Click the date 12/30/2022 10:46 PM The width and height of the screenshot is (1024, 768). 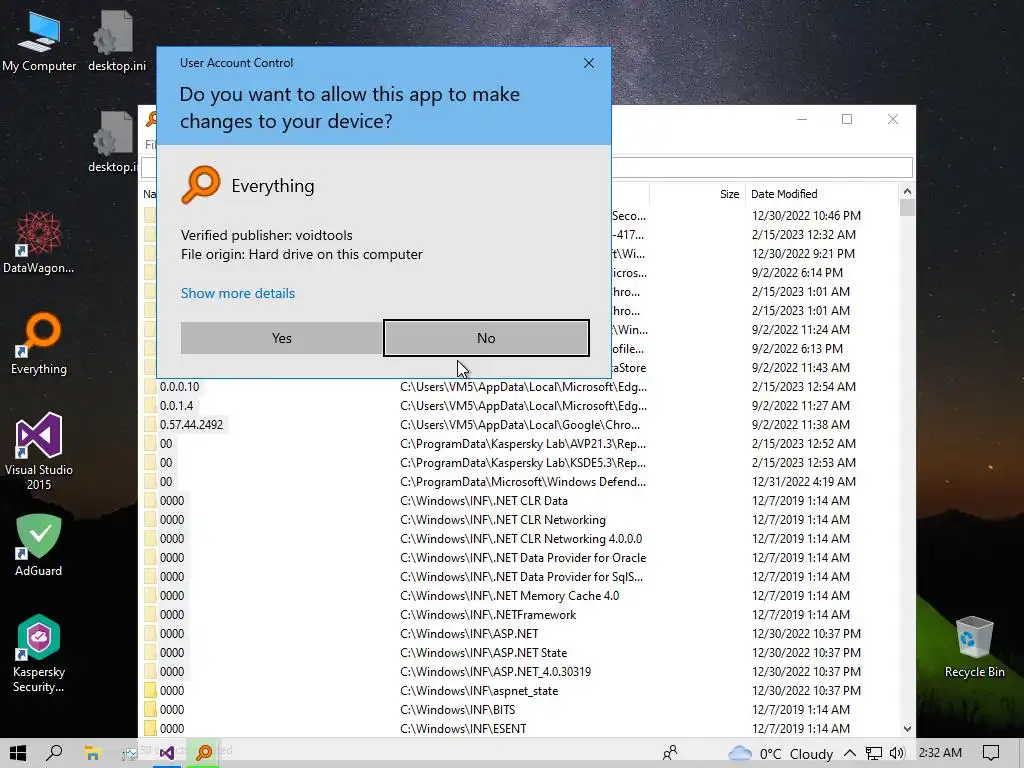(x=806, y=216)
